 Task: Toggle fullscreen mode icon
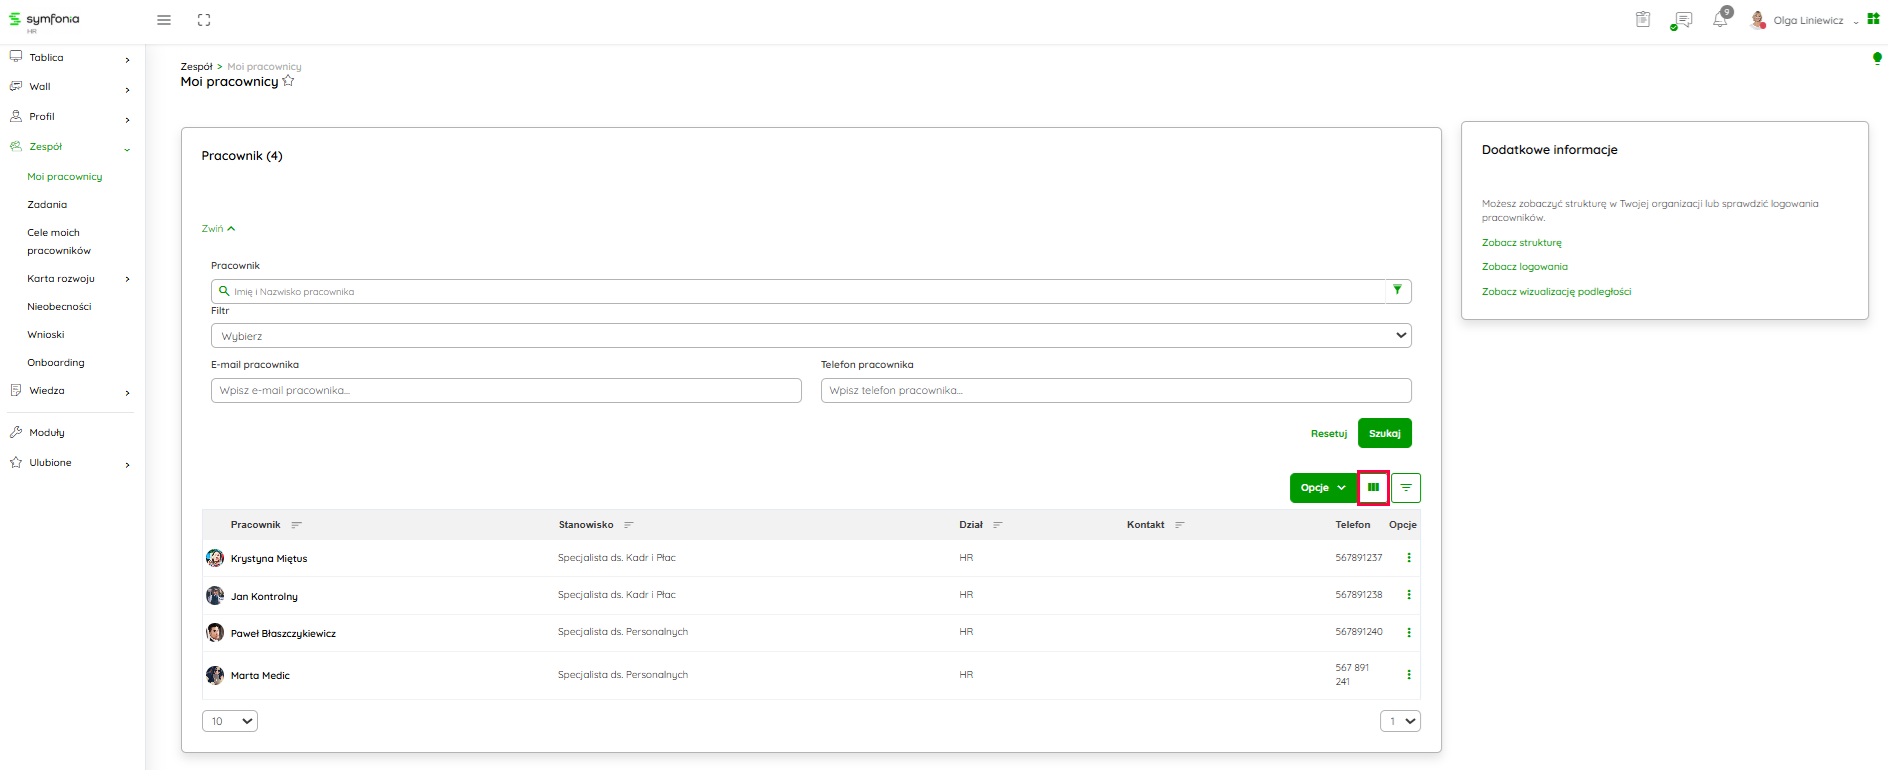[x=204, y=20]
